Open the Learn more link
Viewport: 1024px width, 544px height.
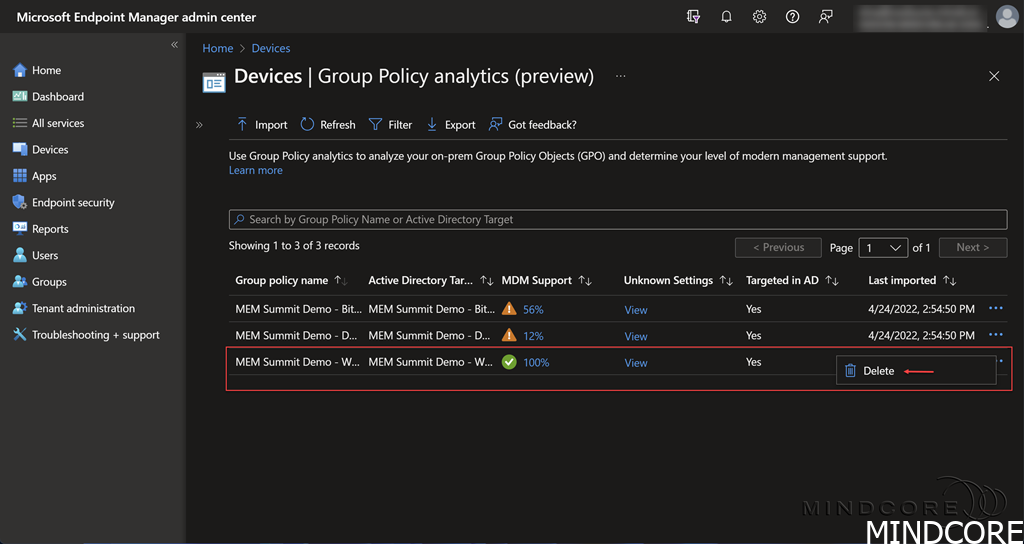(x=256, y=171)
